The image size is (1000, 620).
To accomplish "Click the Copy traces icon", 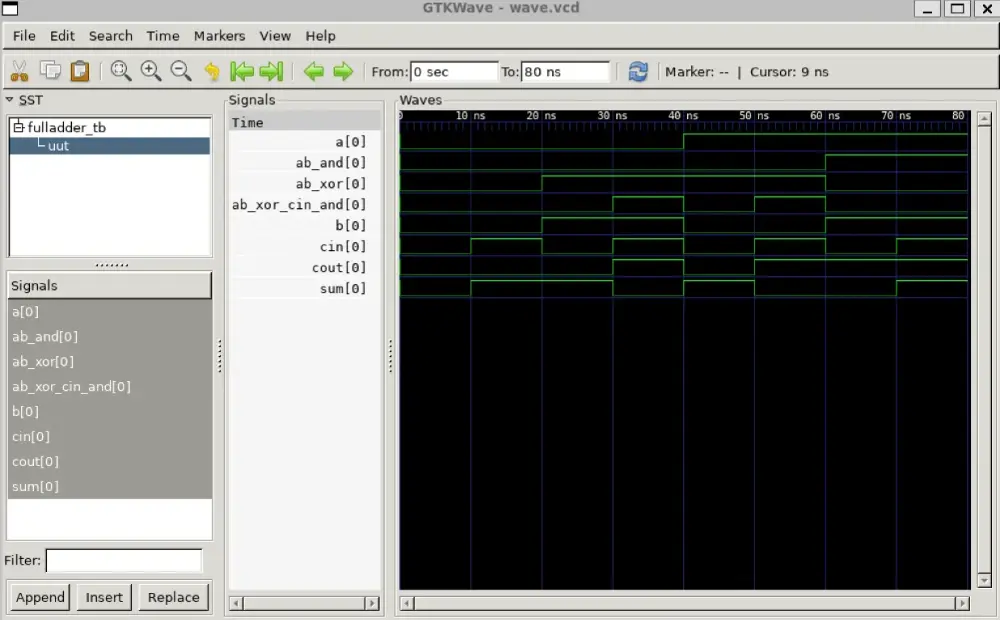I will (50, 71).
